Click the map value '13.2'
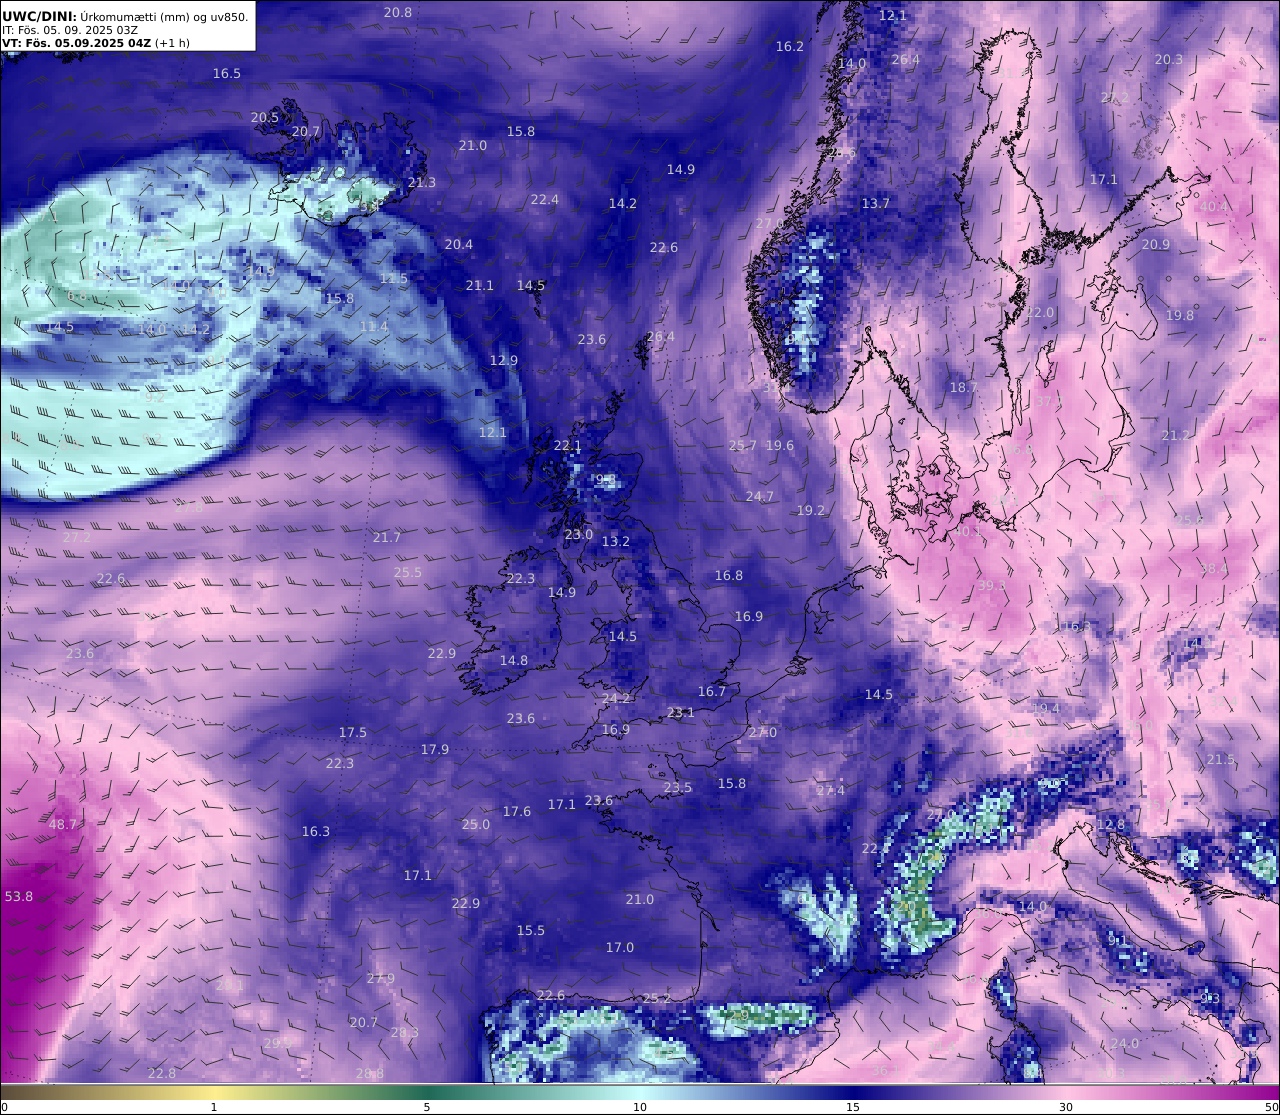The width and height of the screenshot is (1280, 1115). tap(616, 542)
